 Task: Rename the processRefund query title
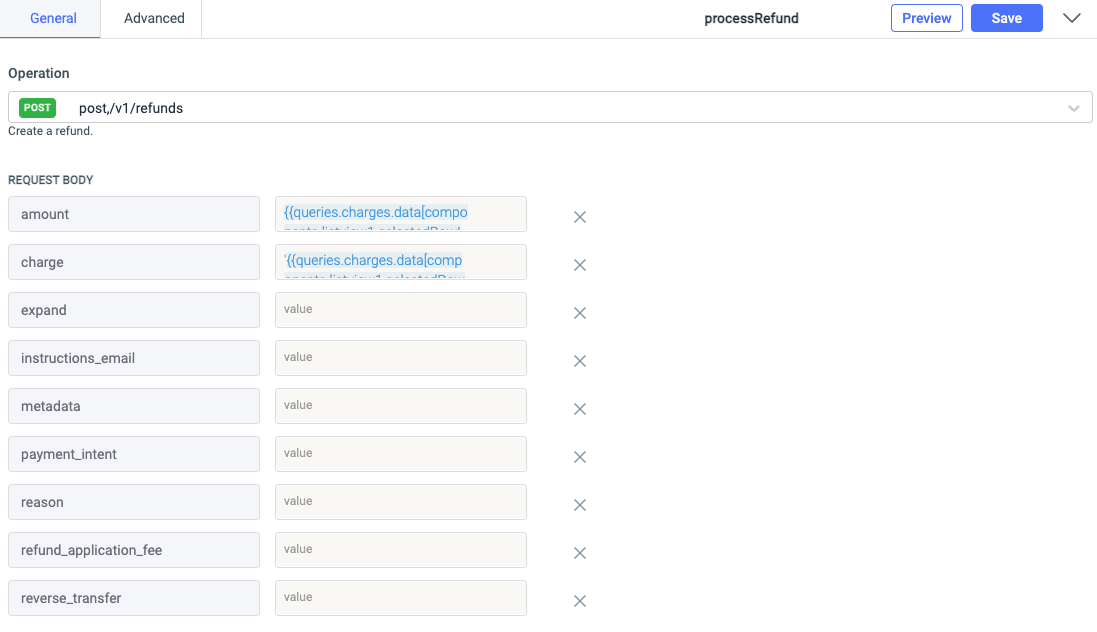[x=751, y=18]
